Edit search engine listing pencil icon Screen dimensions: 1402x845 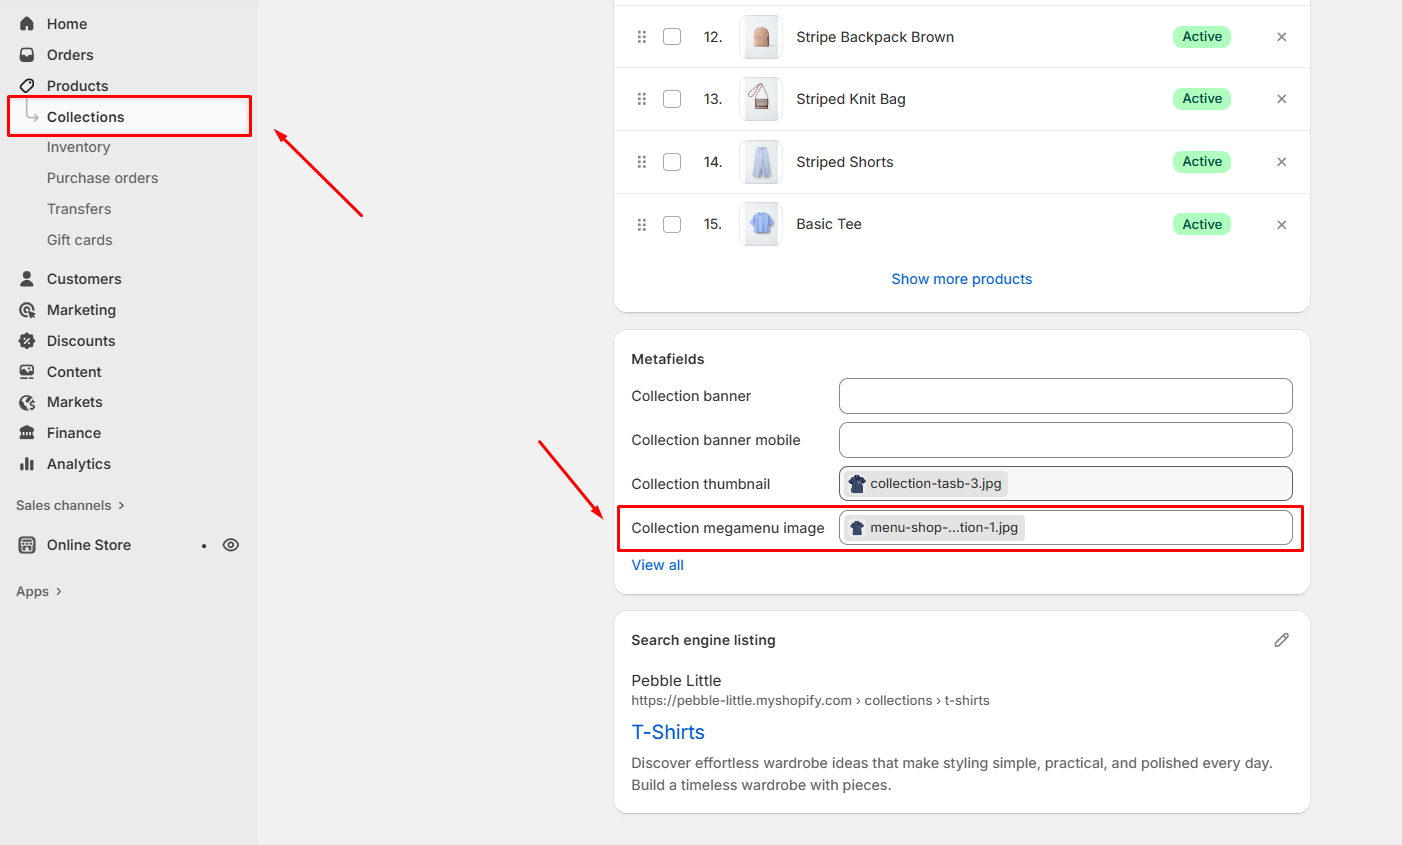pos(1281,640)
